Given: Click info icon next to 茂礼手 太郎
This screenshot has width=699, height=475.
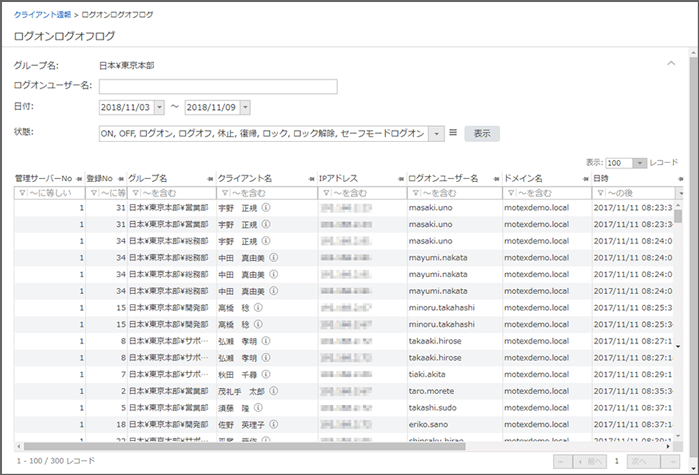Looking at the screenshot, I should point(275,390).
